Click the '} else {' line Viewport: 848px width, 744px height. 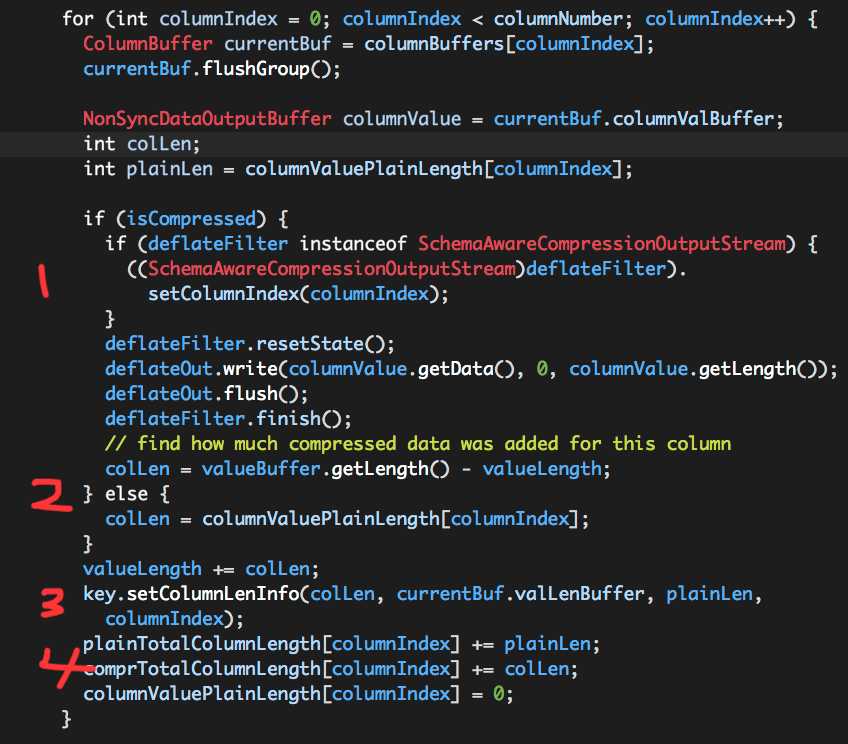tap(126, 494)
